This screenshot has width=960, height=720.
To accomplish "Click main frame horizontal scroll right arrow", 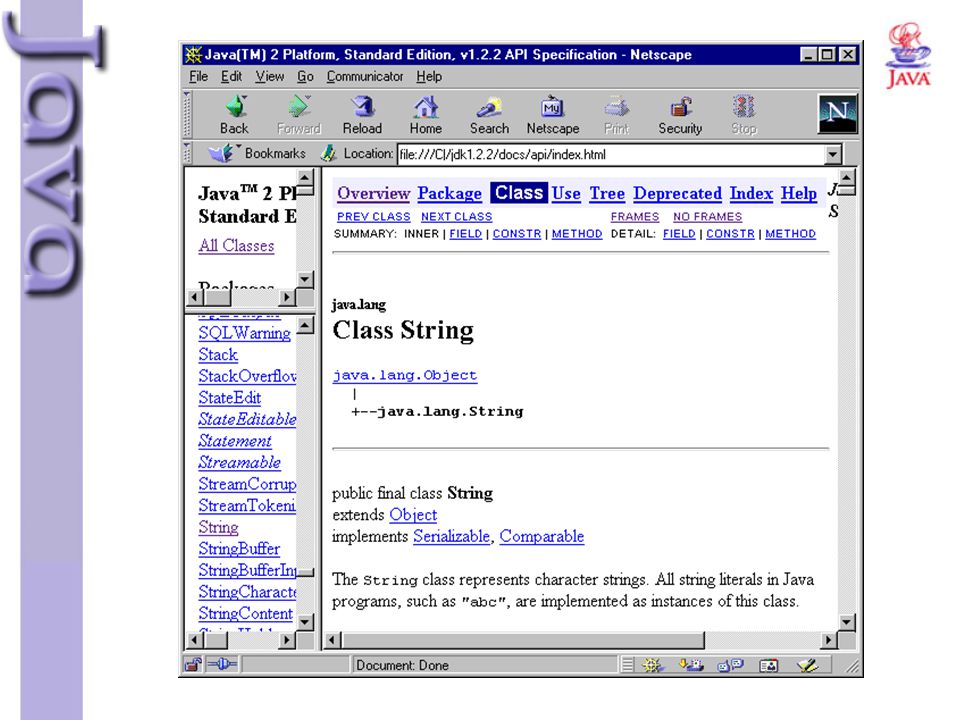I will click(828, 640).
